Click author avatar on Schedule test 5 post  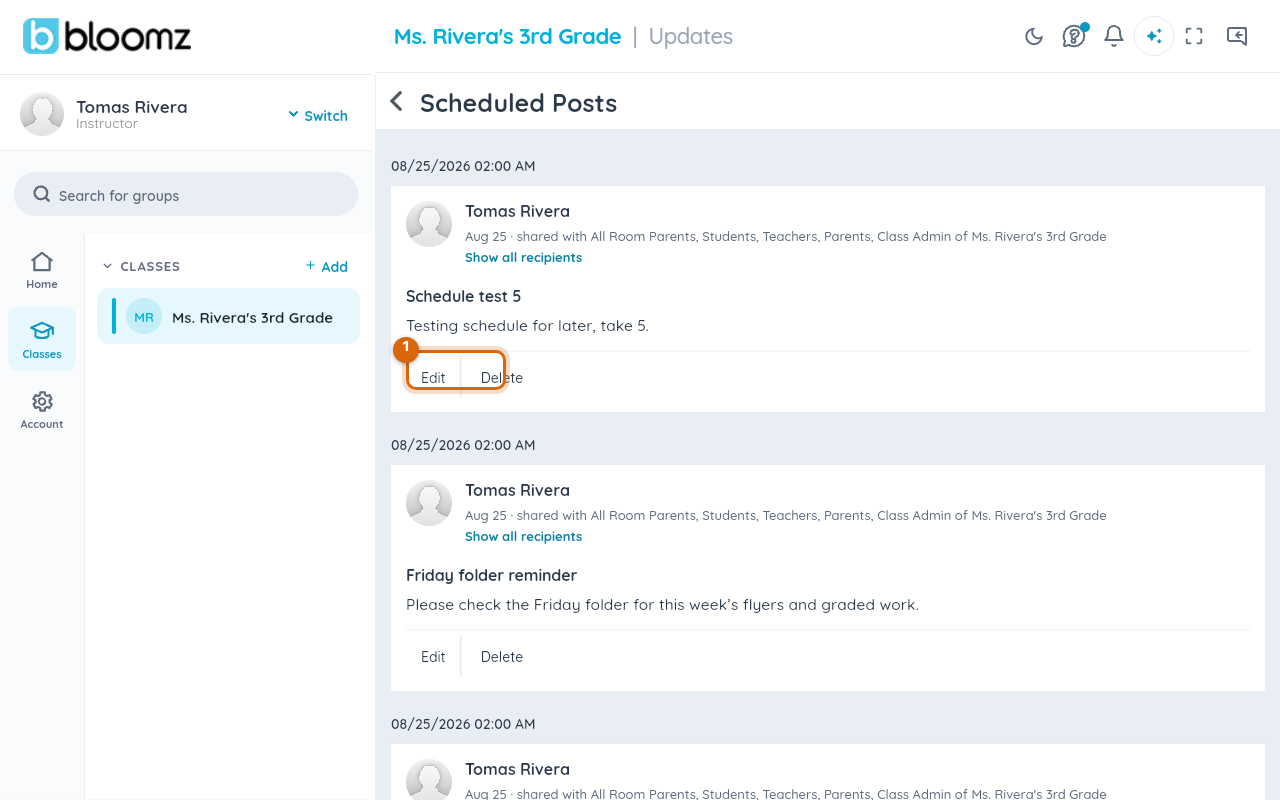tap(429, 224)
